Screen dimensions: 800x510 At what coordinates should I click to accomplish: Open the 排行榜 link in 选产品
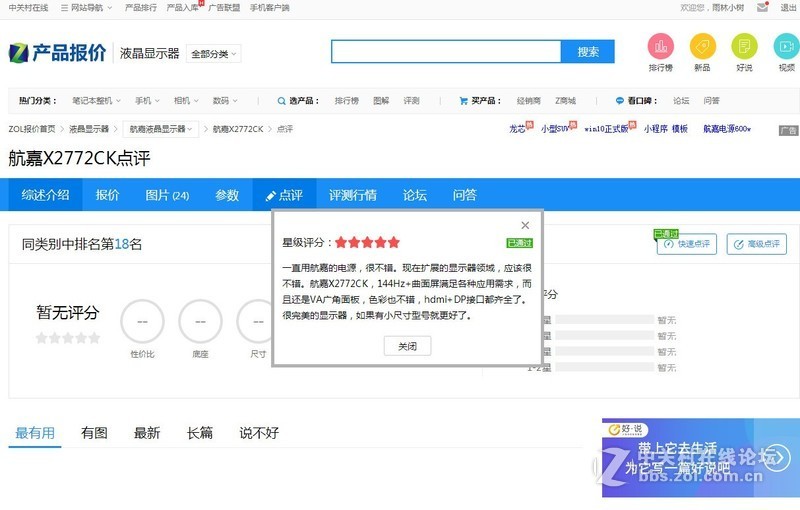tap(346, 101)
